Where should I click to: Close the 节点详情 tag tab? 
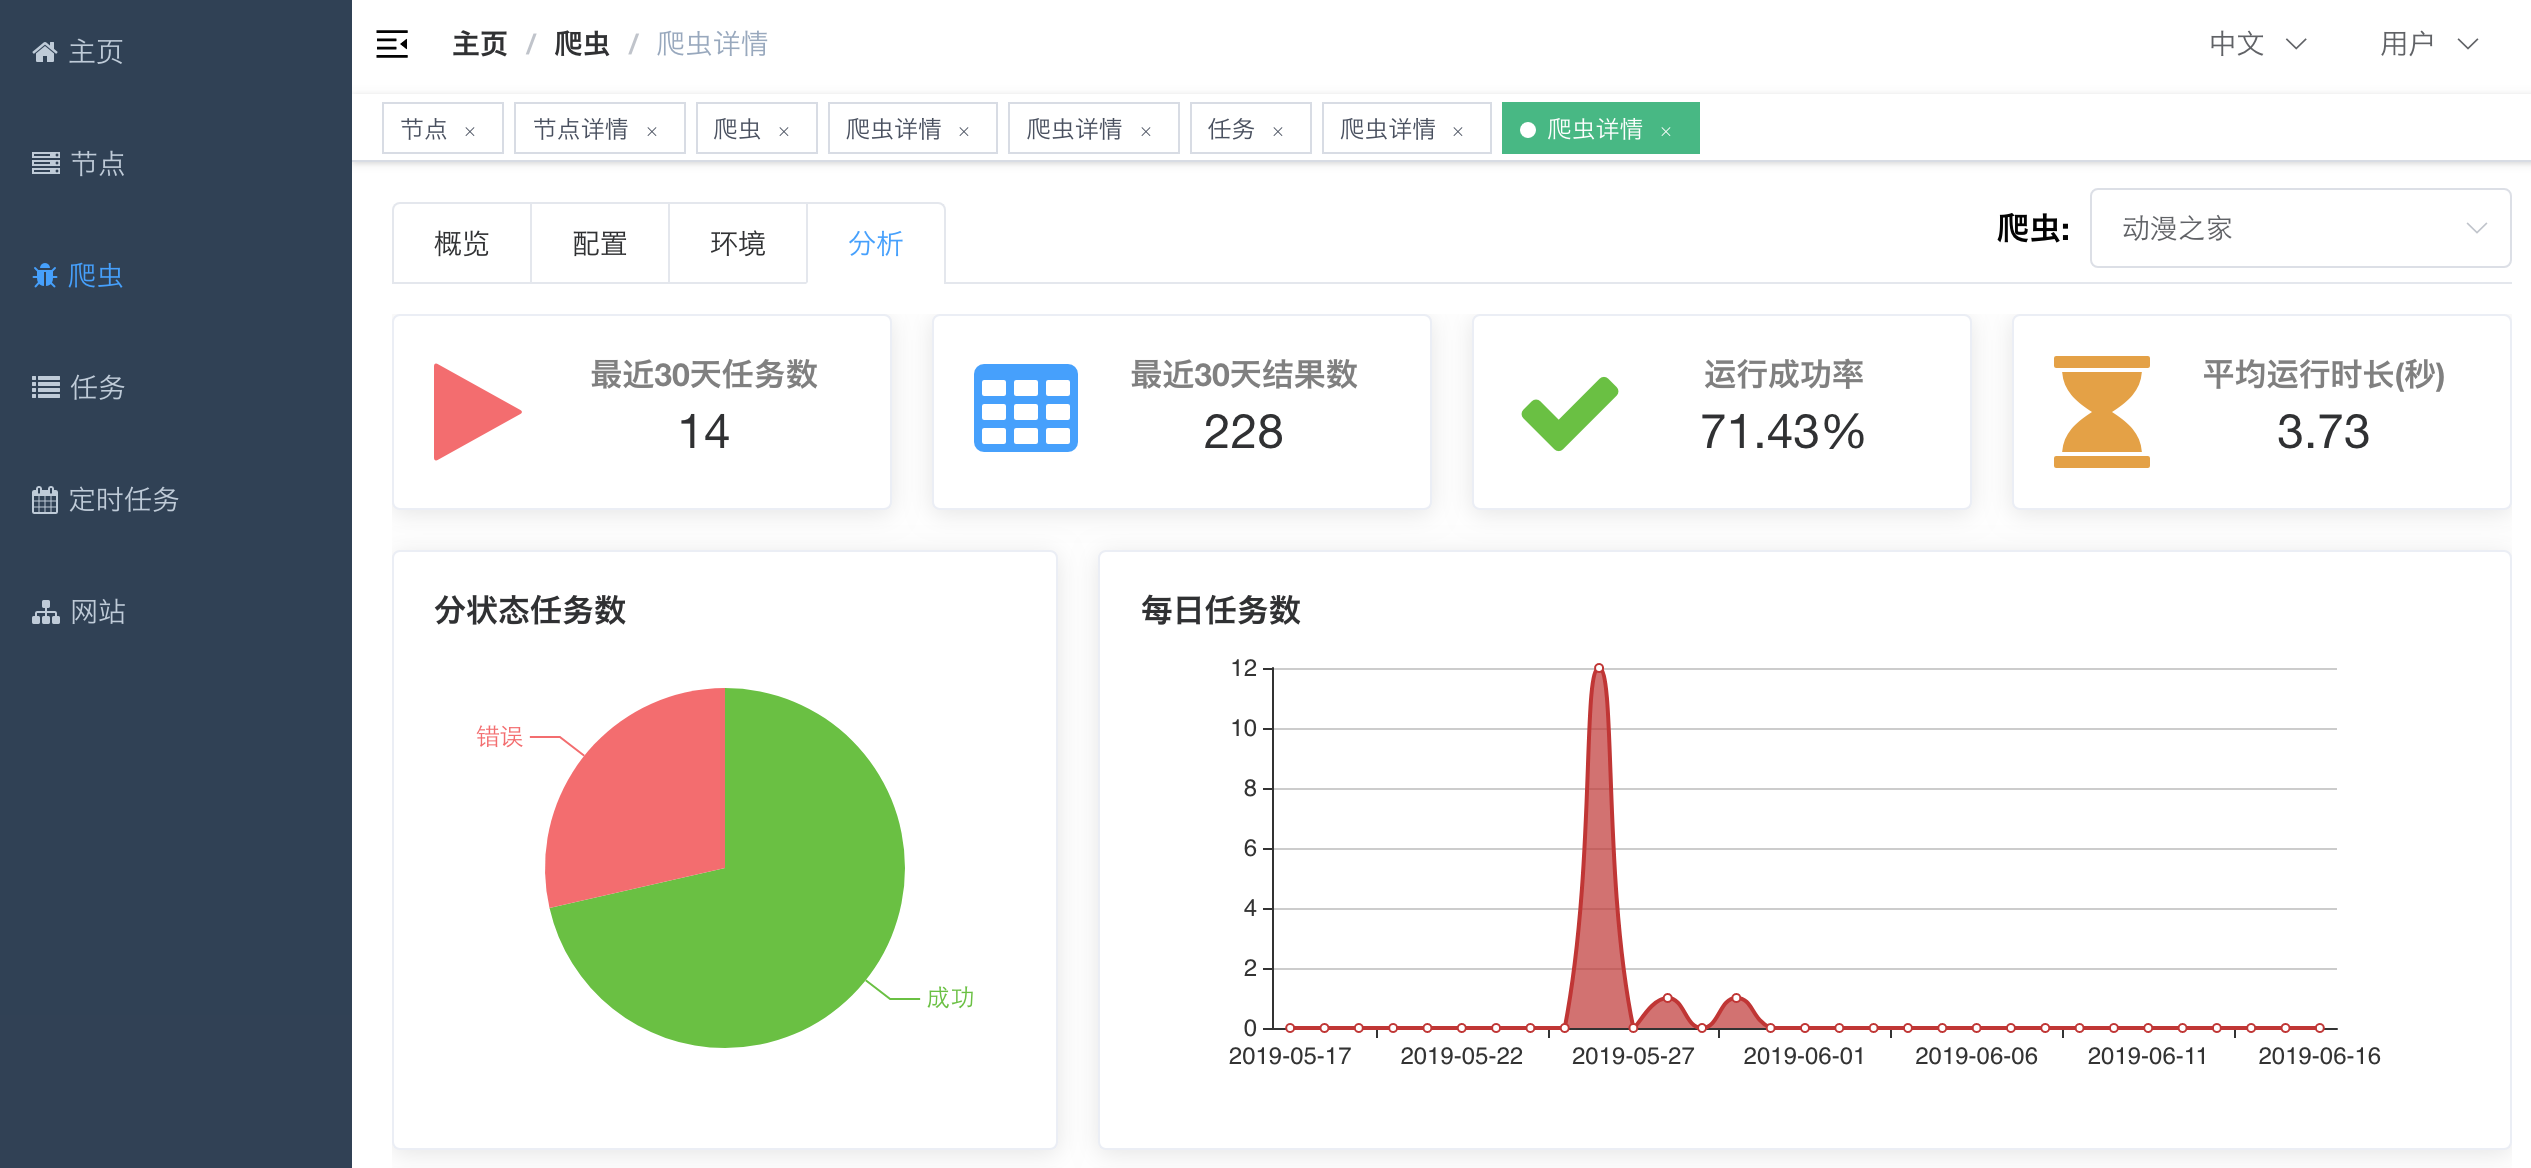[652, 131]
